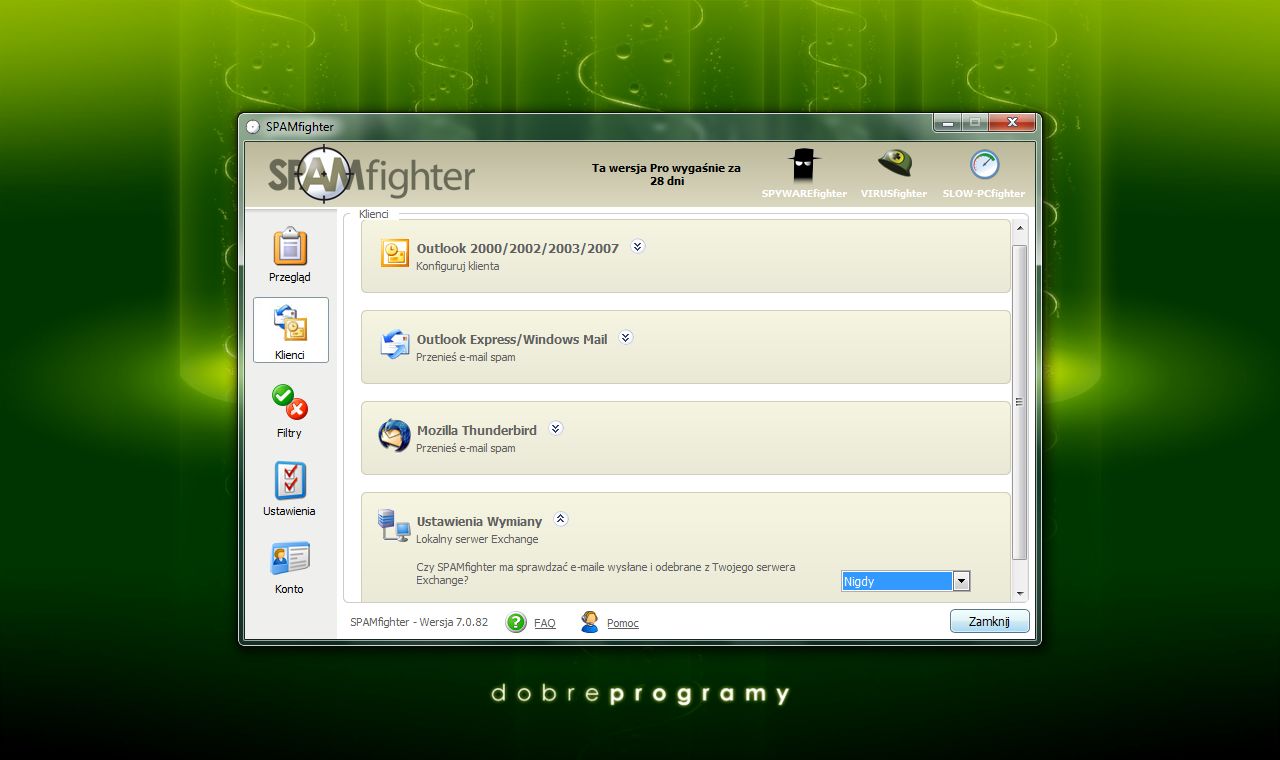This screenshot has height=760, width=1280.
Task: Open the Przegląd overview section
Action: click(x=290, y=255)
